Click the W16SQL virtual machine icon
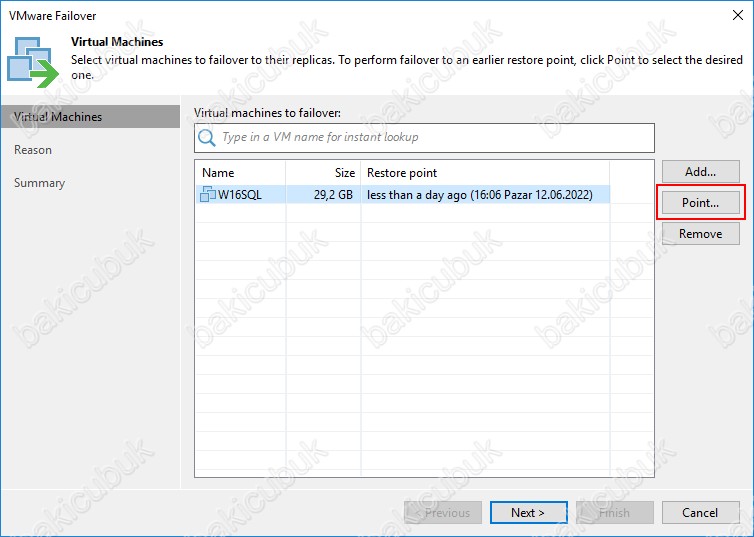The height and width of the screenshot is (537, 754). point(208,194)
